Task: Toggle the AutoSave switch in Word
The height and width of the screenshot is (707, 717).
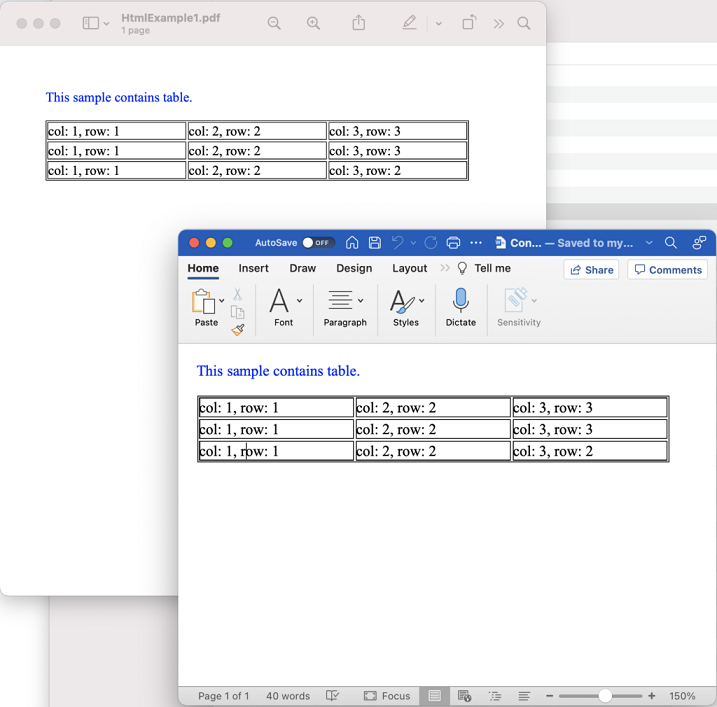Action: point(318,243)
